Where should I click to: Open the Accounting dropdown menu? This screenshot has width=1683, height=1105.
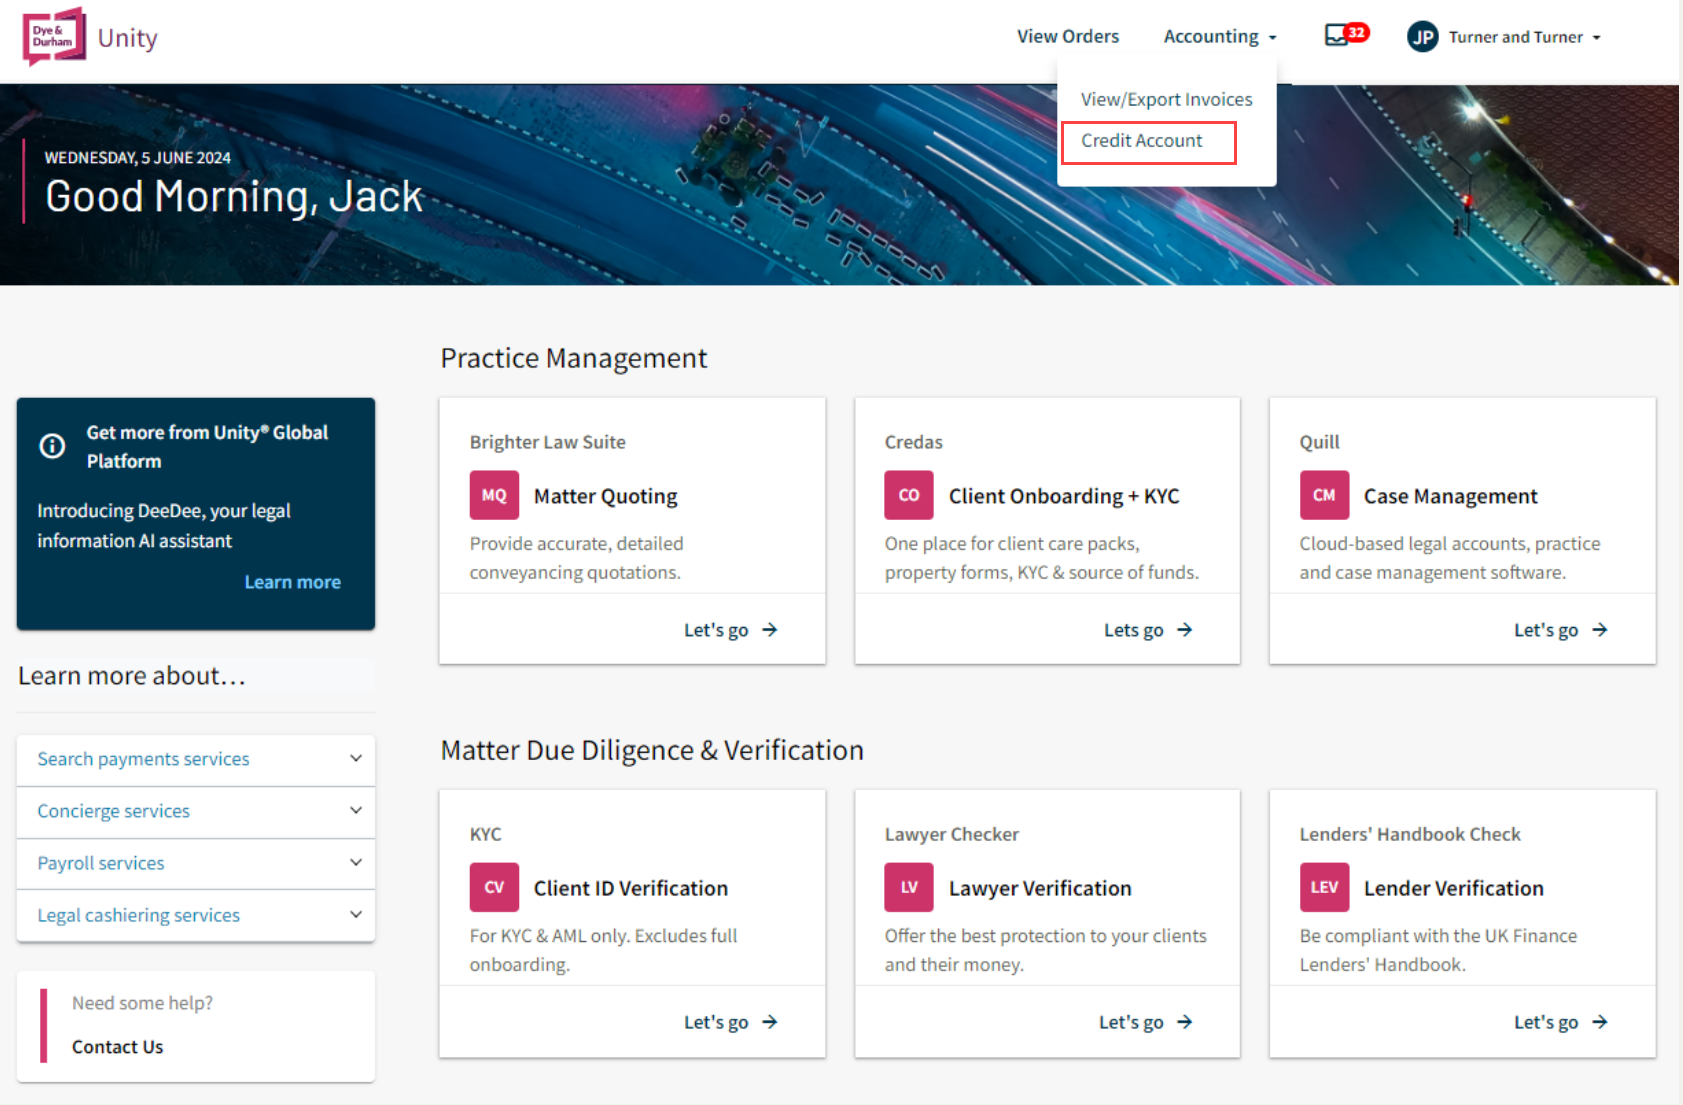point(1220,37)
